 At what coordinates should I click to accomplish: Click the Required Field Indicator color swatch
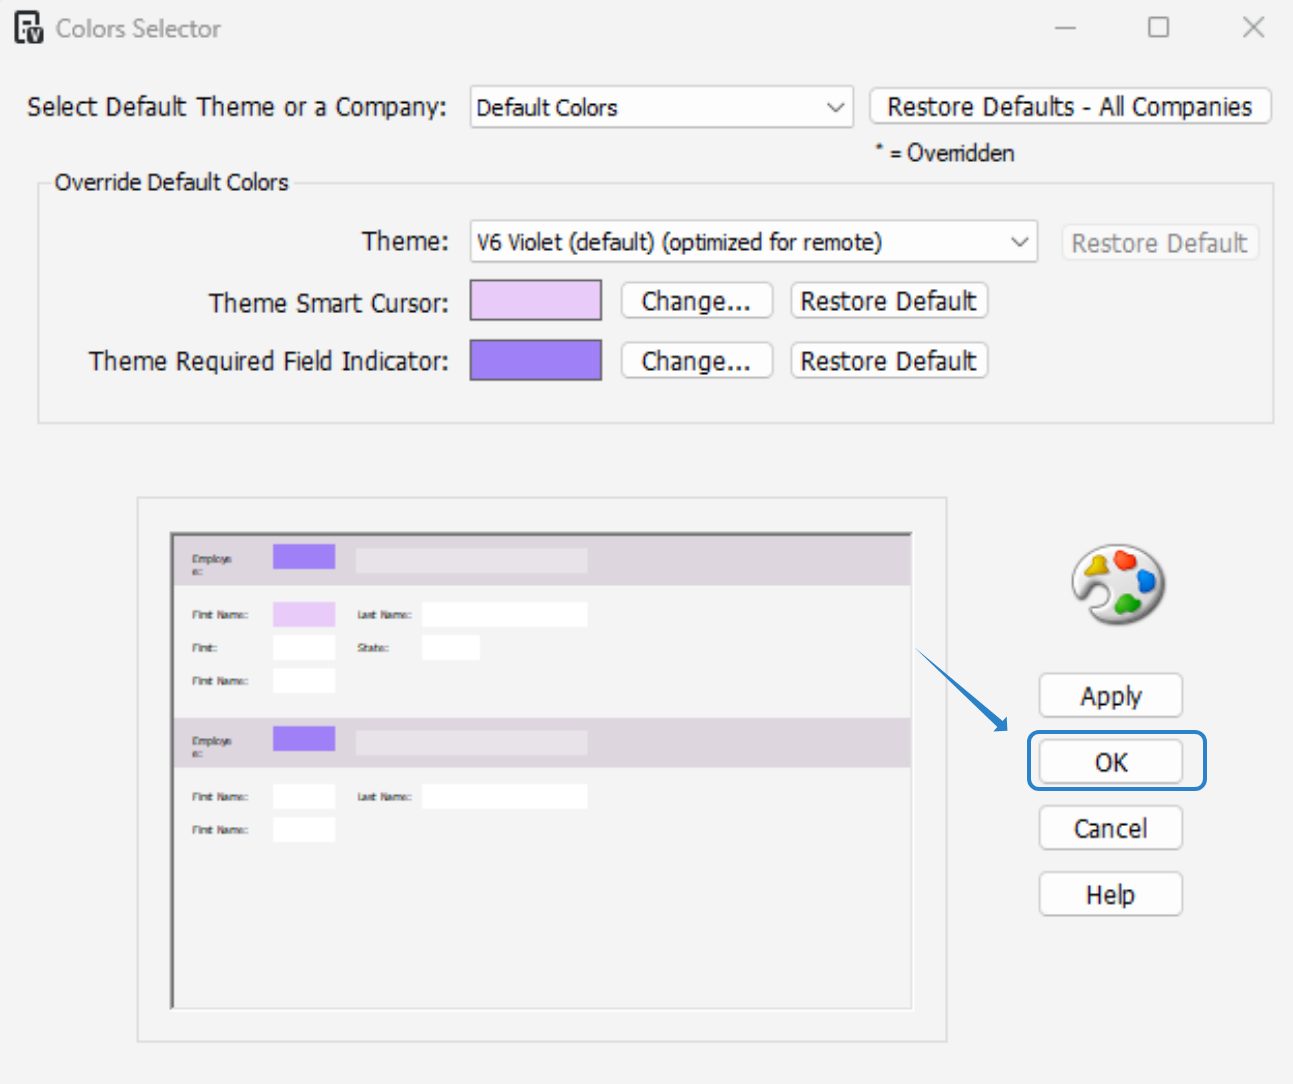click(536, 360)
